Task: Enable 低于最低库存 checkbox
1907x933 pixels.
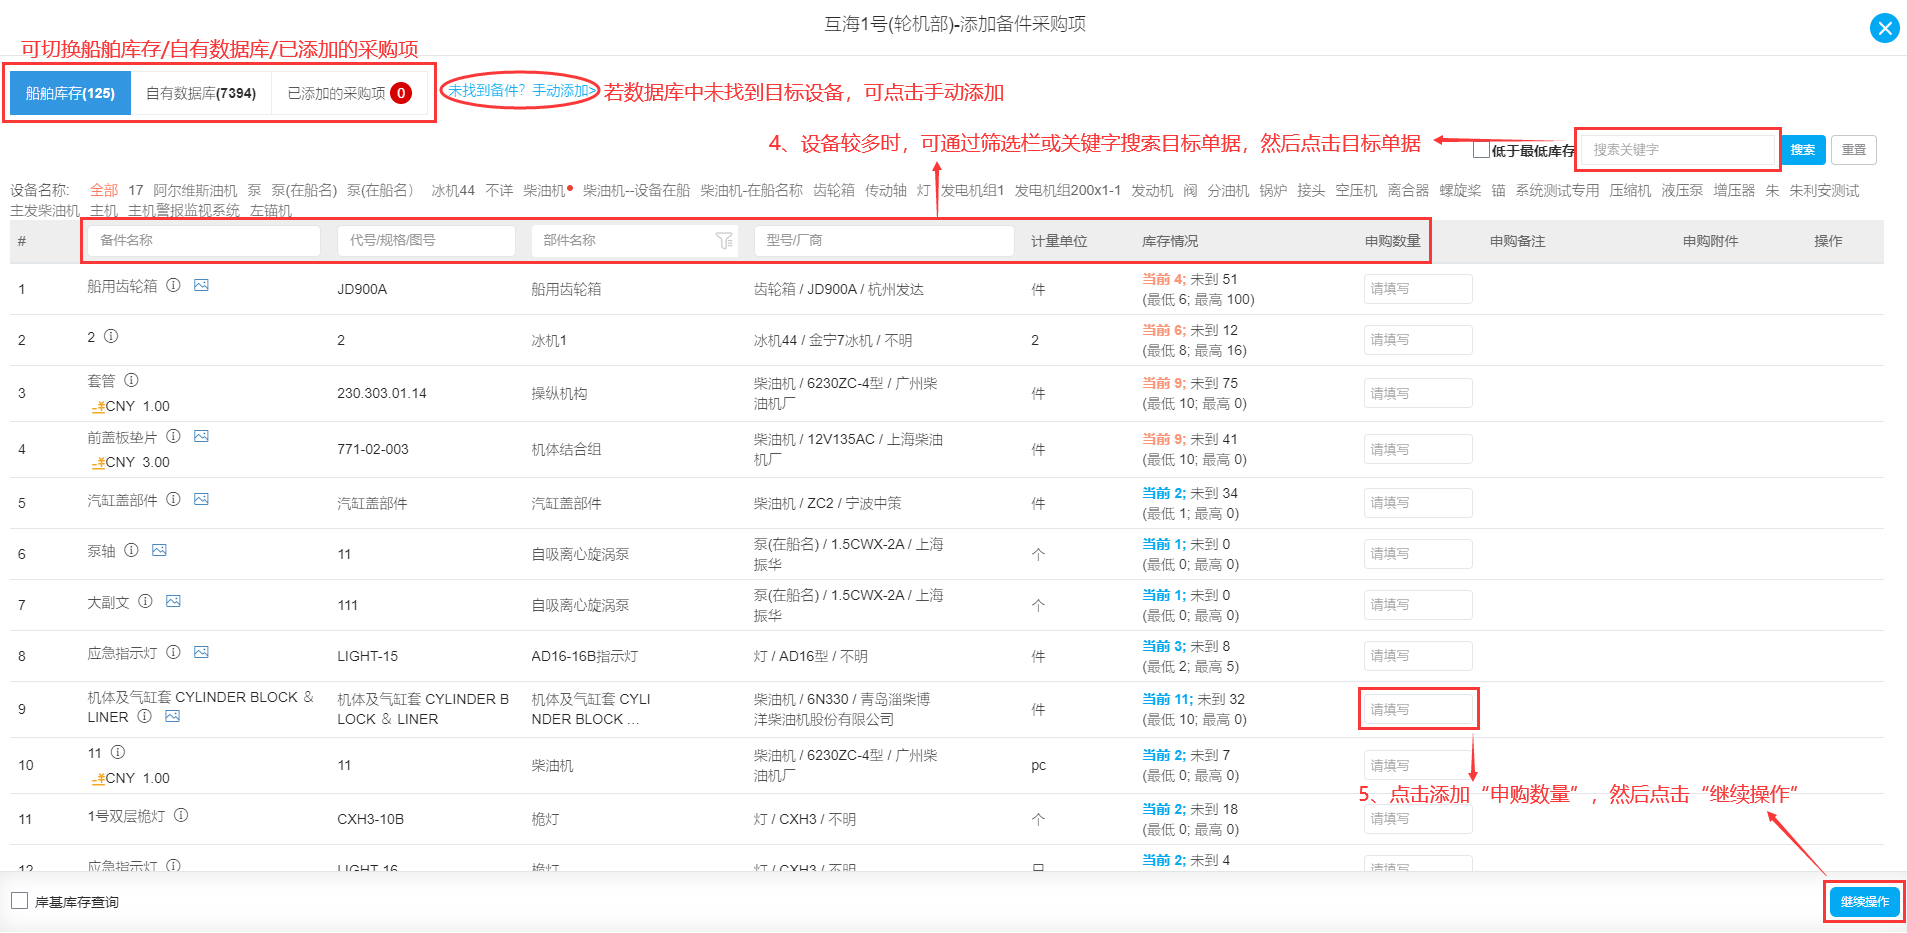Action: click(x=1481, y=150)
